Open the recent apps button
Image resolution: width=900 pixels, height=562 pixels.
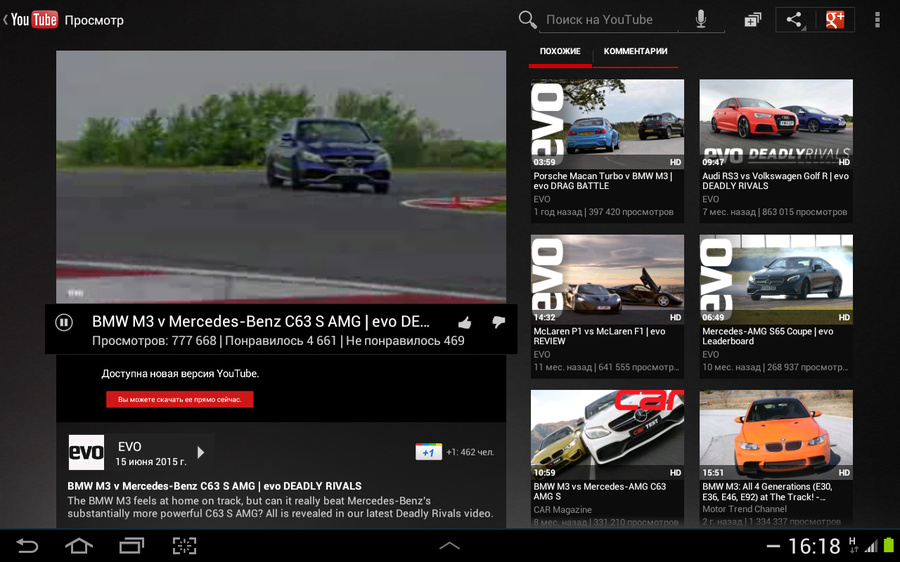131,545
